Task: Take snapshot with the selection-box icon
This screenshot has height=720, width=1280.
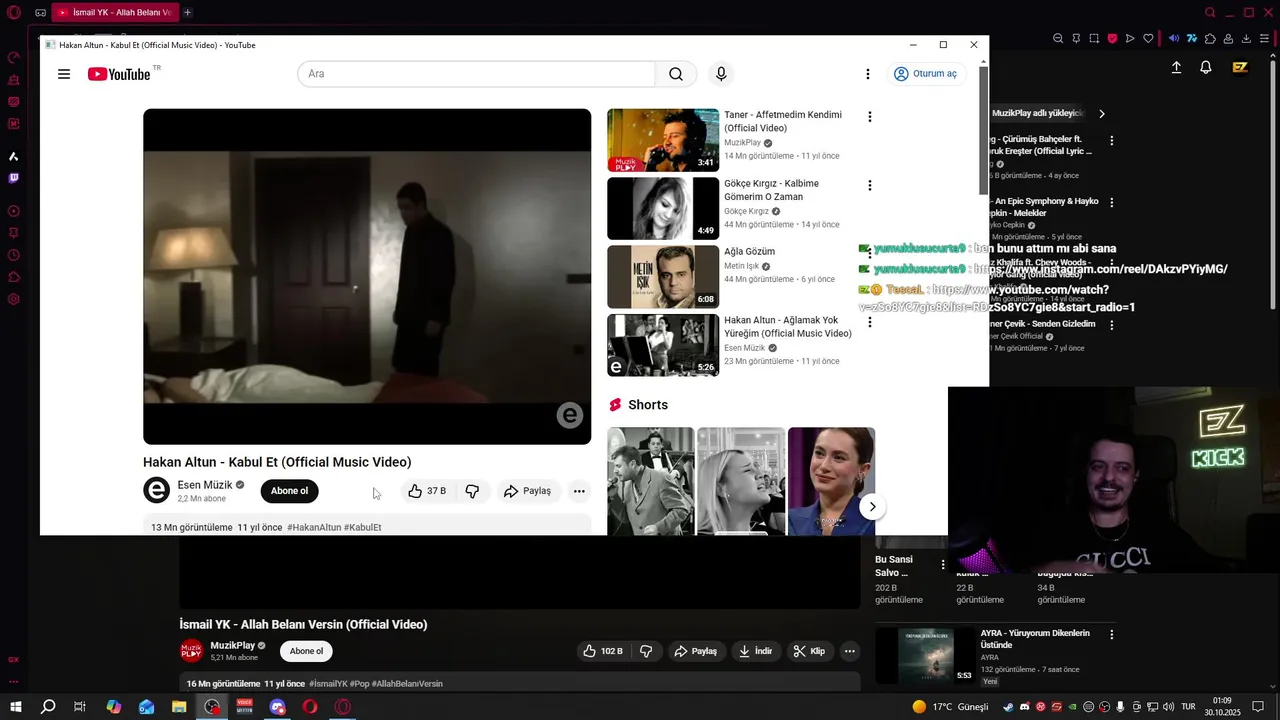Action: pos(1094,38)
